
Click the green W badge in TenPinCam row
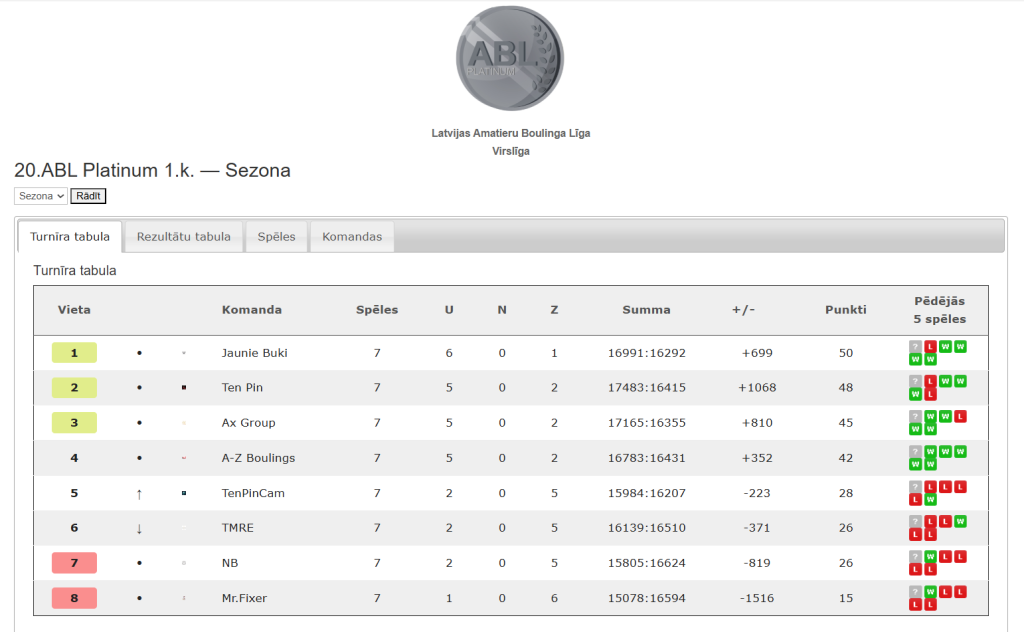tap(930, 500)
